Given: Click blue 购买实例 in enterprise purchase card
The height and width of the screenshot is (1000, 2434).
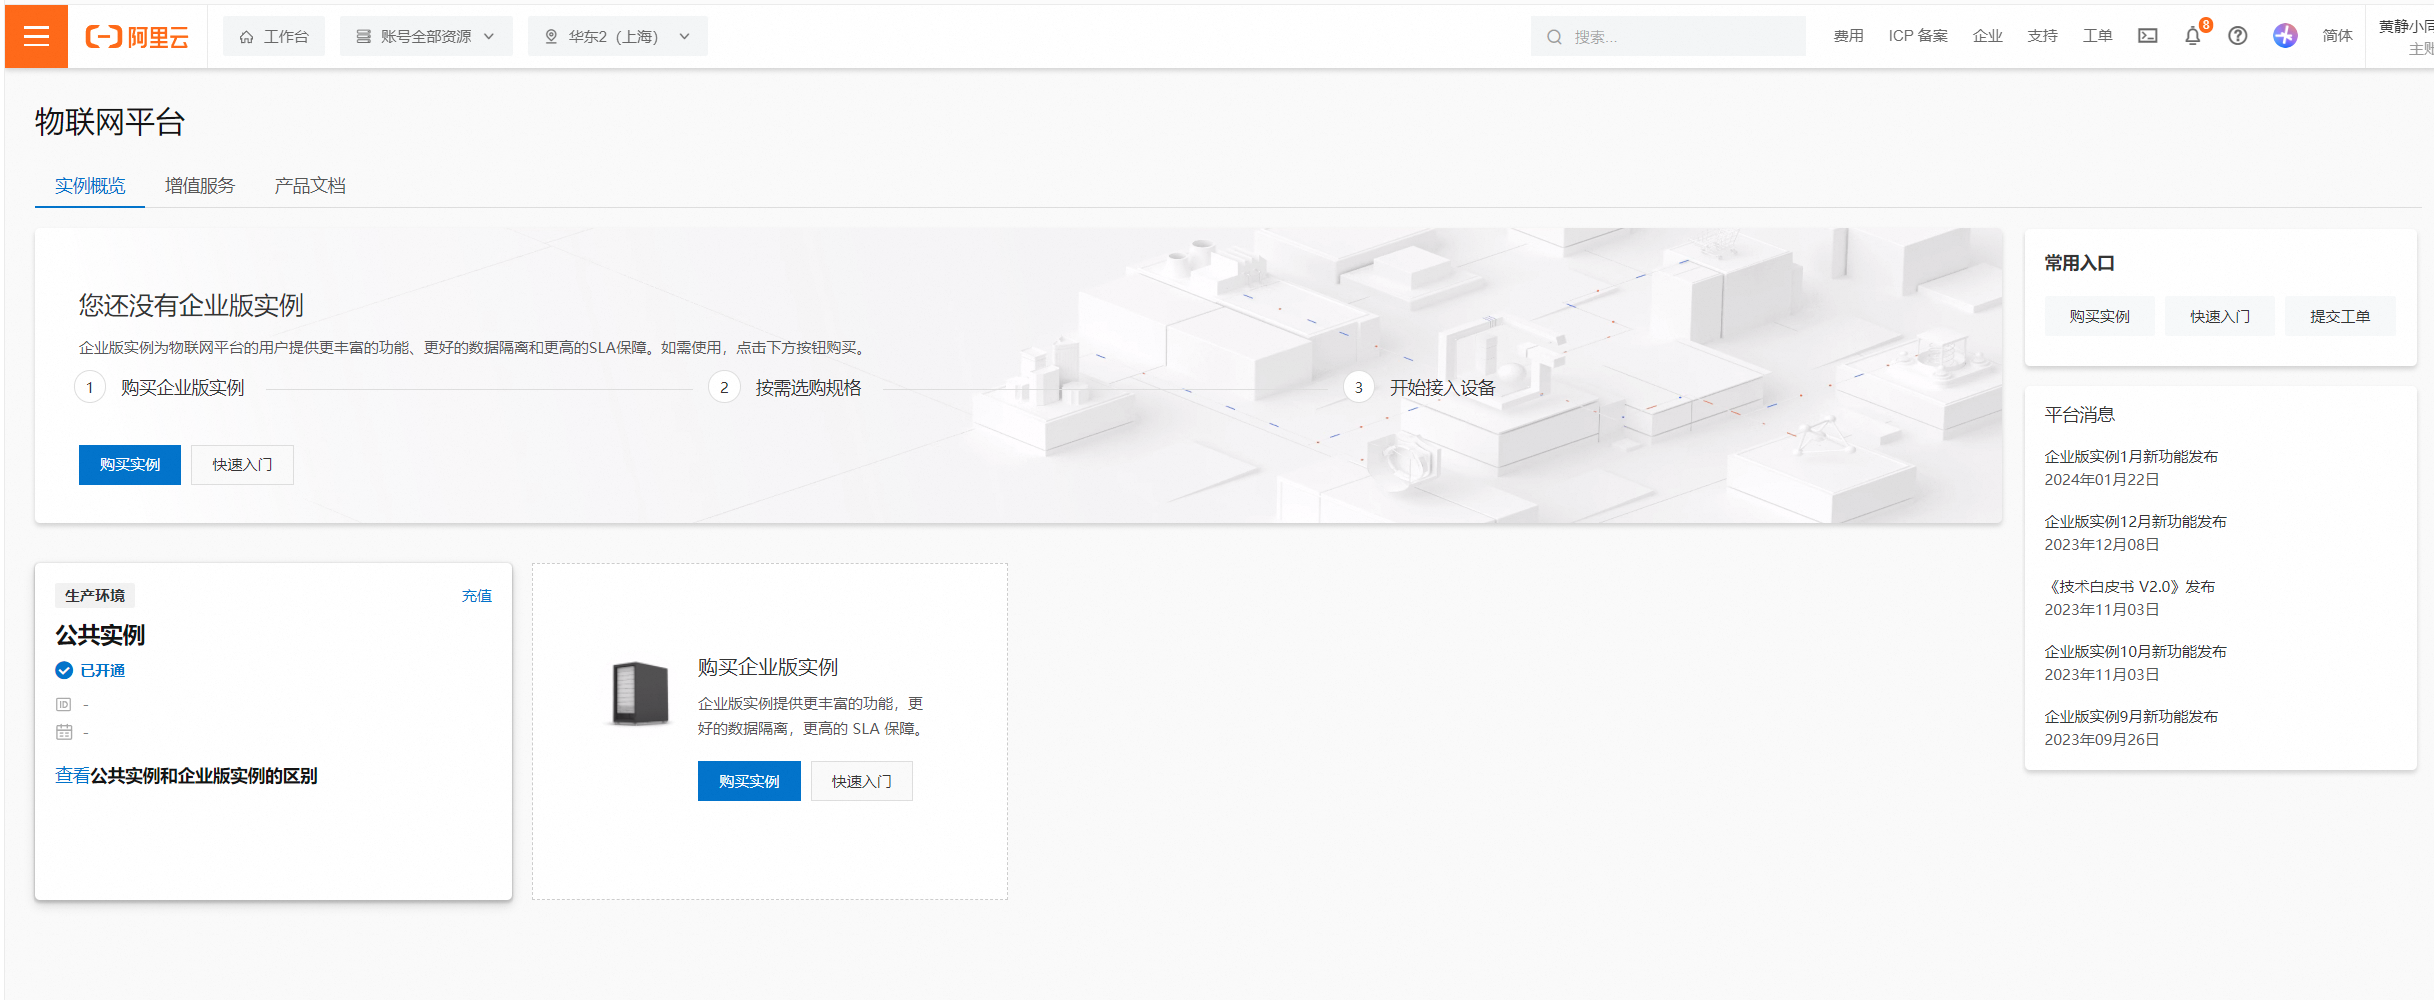Looking at the screenshot, I should coord(749,781).
